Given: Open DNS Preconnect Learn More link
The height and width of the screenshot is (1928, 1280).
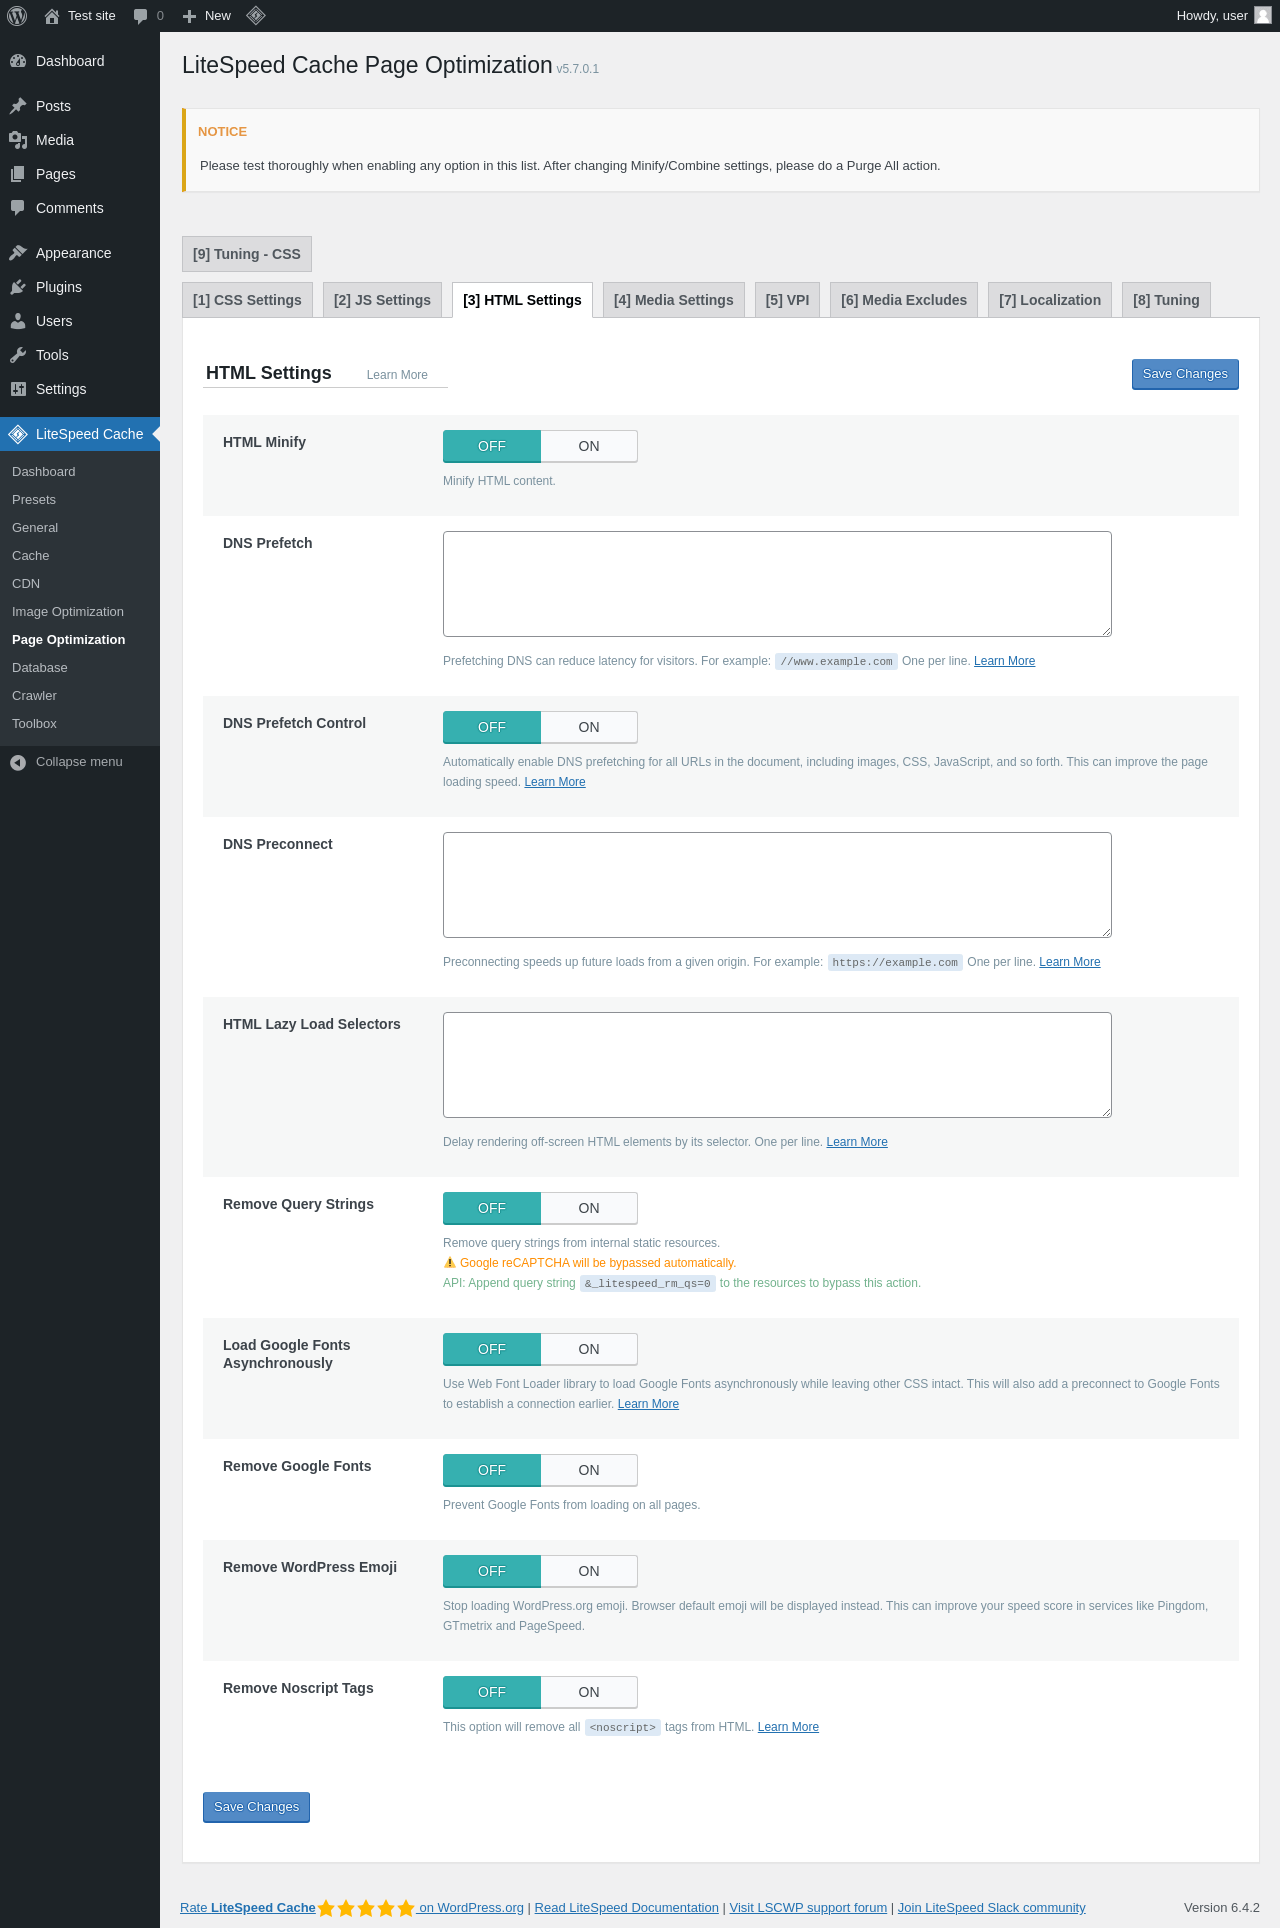Looking at the screenshot, I should [x=1069, y=962].
